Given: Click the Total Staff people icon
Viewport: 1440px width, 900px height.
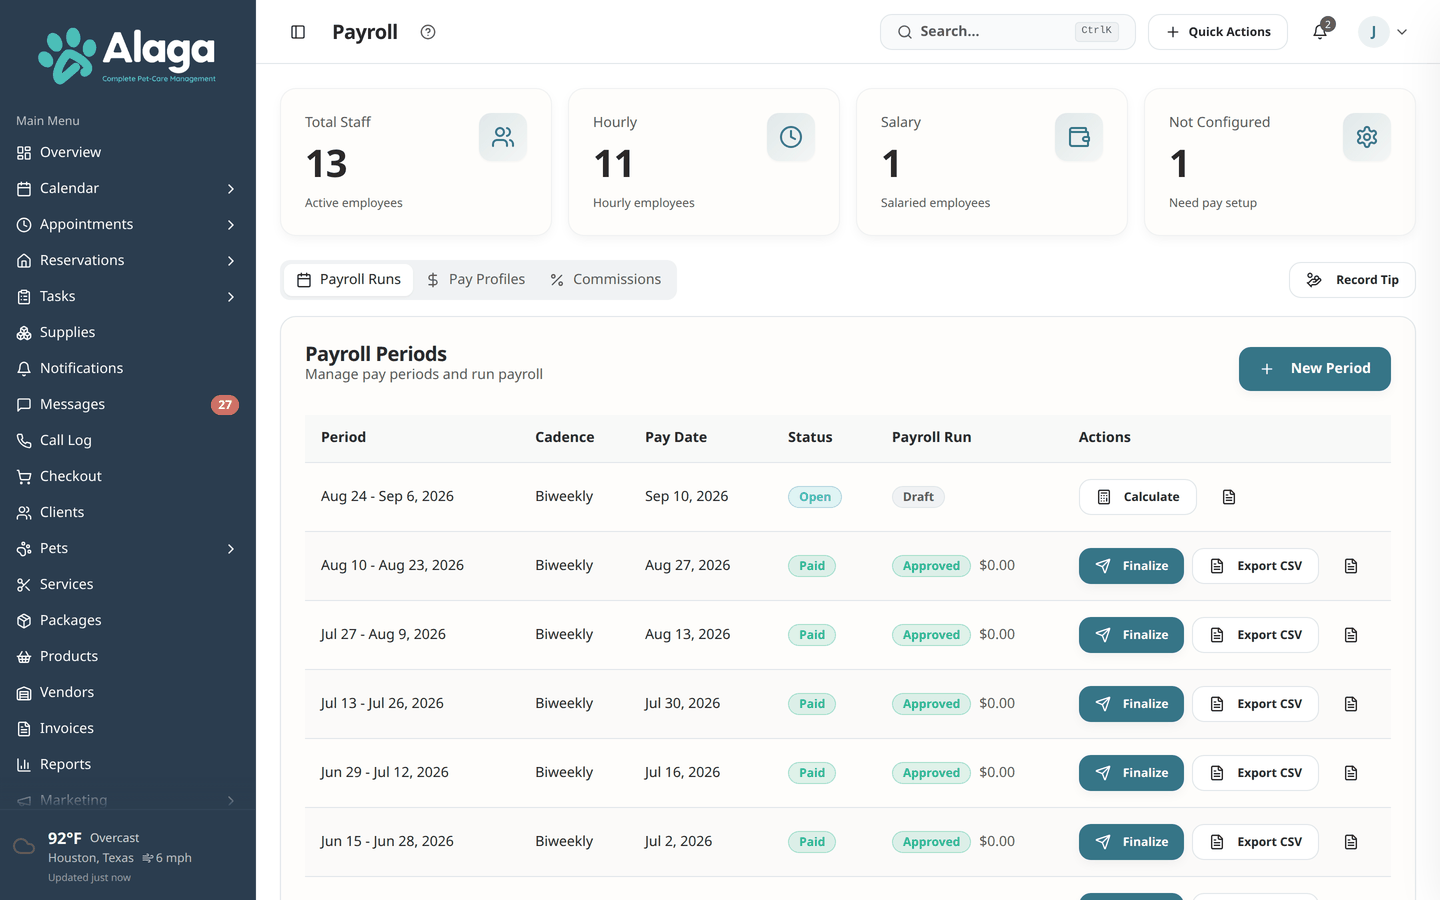Looking at the screenshot, I should 503,137.
